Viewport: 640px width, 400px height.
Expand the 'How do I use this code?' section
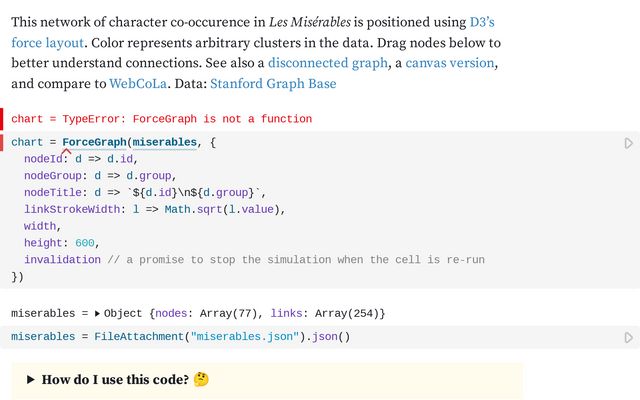[x=31, y=380]
